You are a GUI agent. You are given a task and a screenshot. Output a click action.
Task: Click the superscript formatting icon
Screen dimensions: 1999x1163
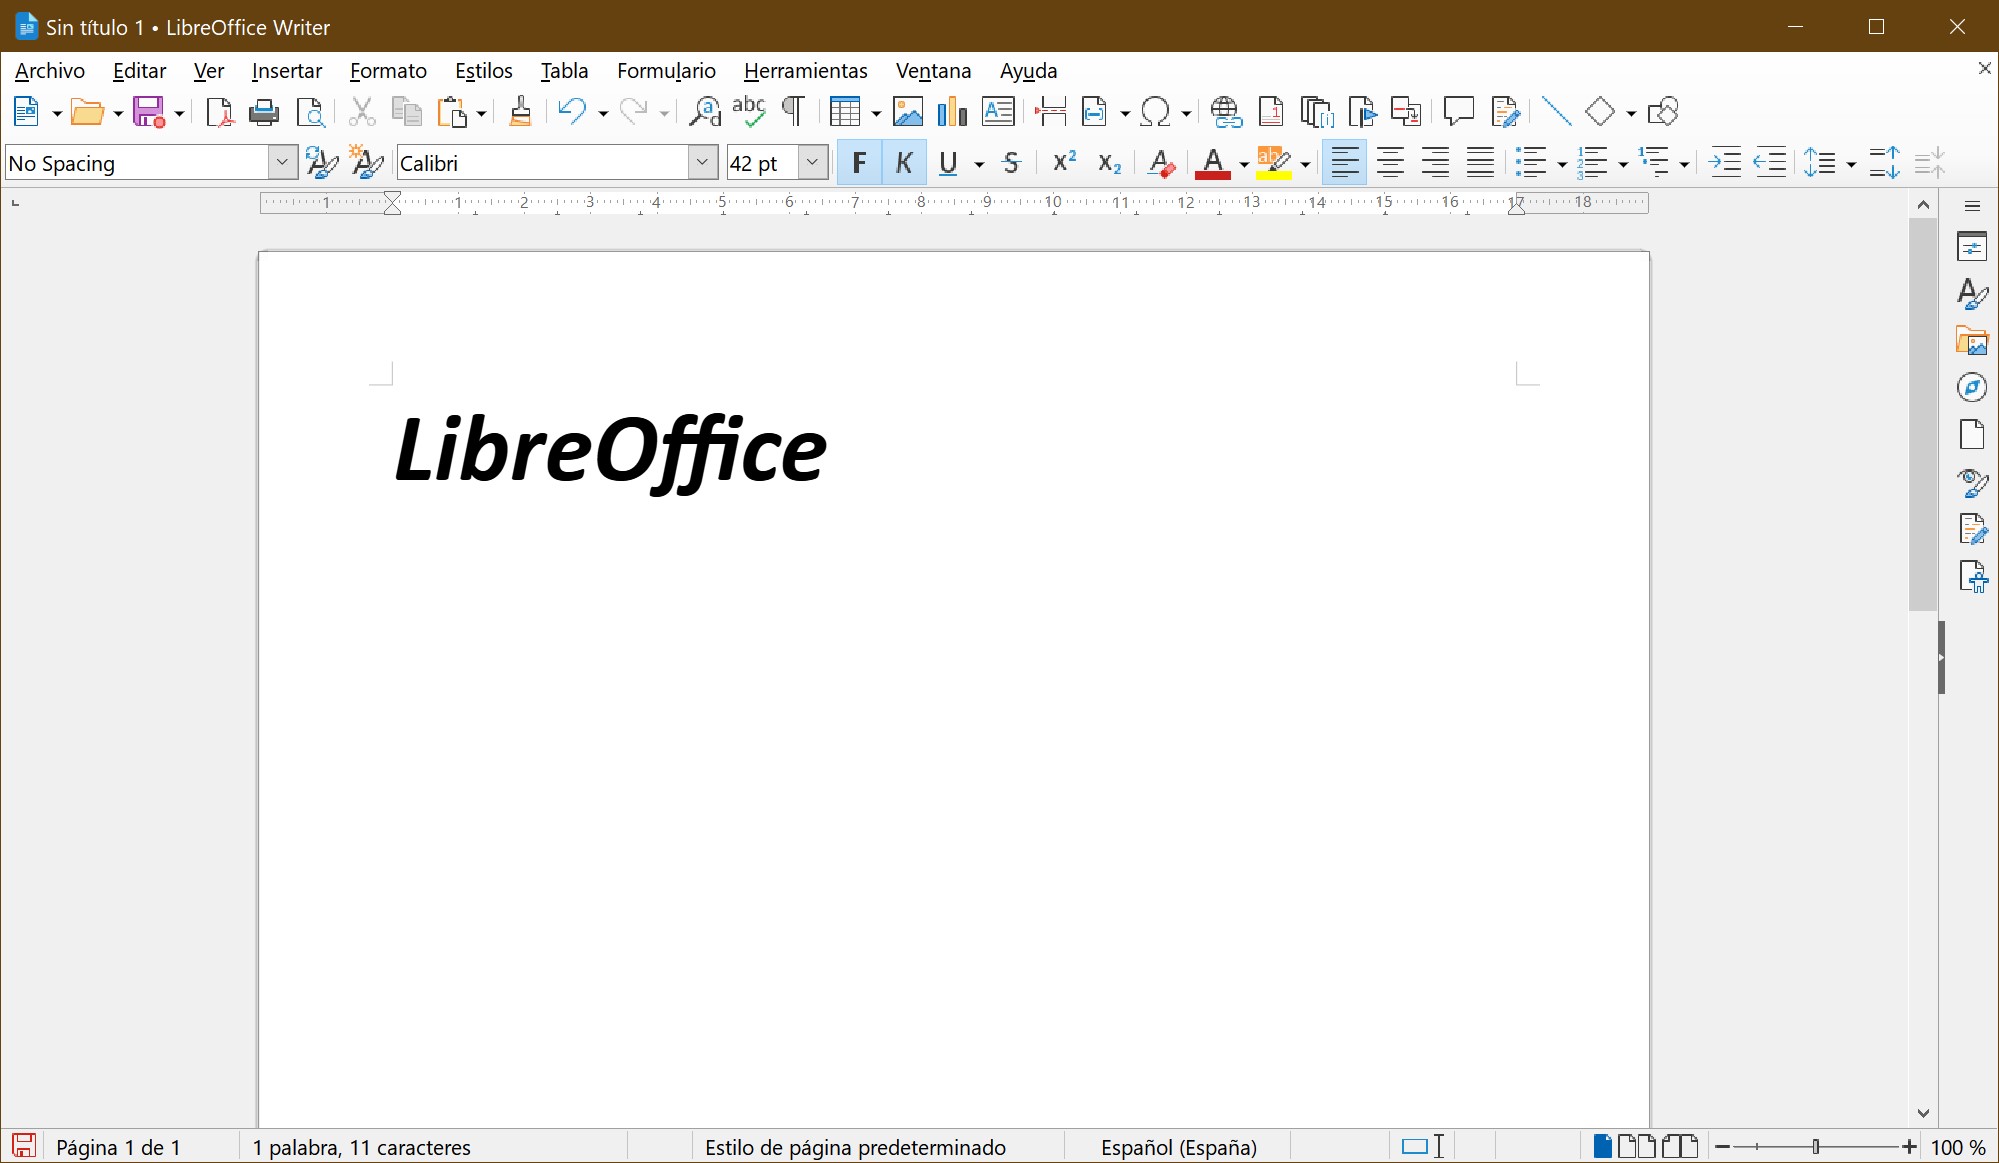[x=1060, y=162]
